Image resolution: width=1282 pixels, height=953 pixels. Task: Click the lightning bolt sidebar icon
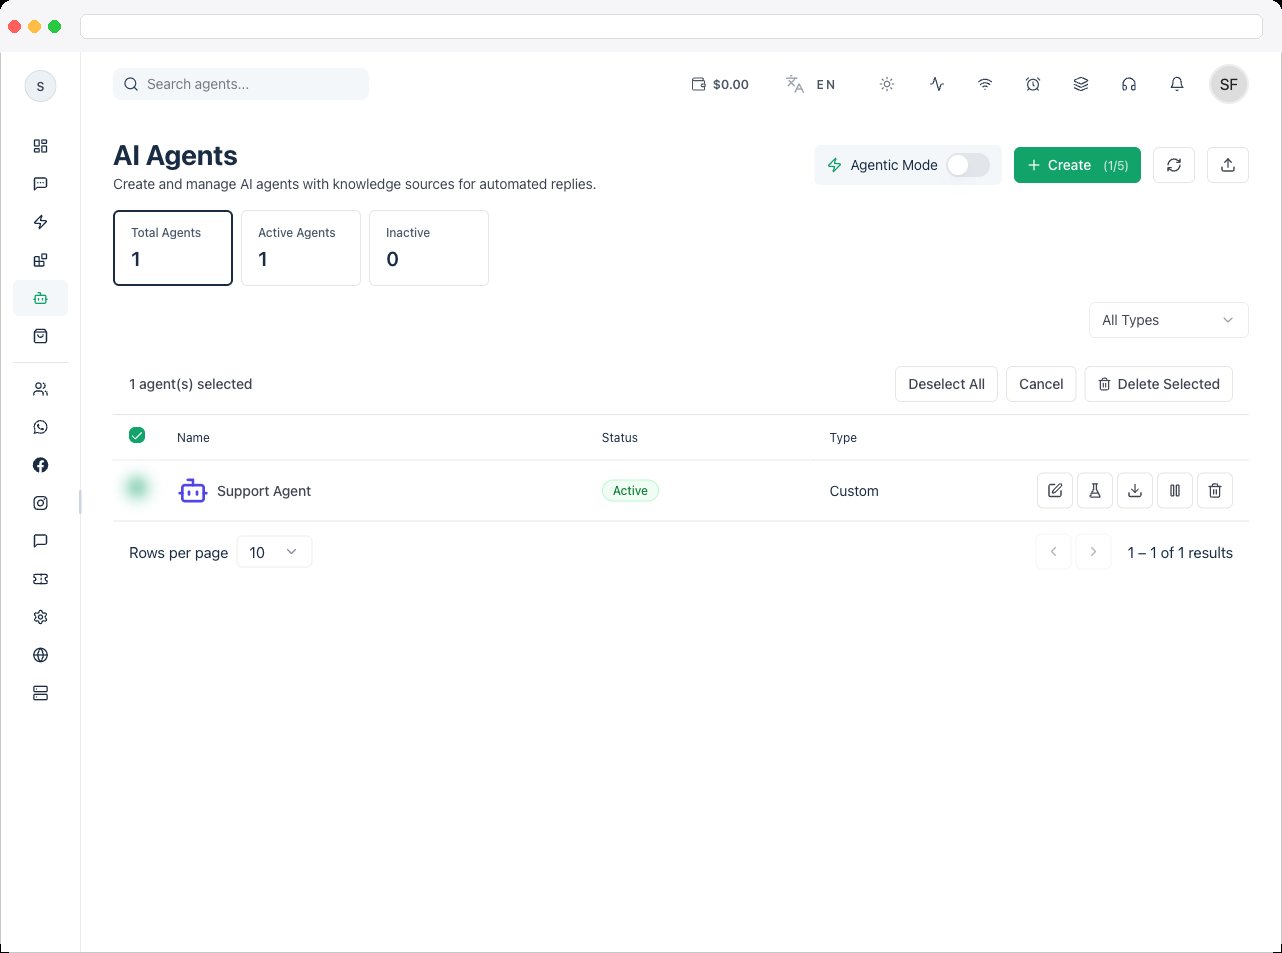pyautogui.click(x=40, y=222)
